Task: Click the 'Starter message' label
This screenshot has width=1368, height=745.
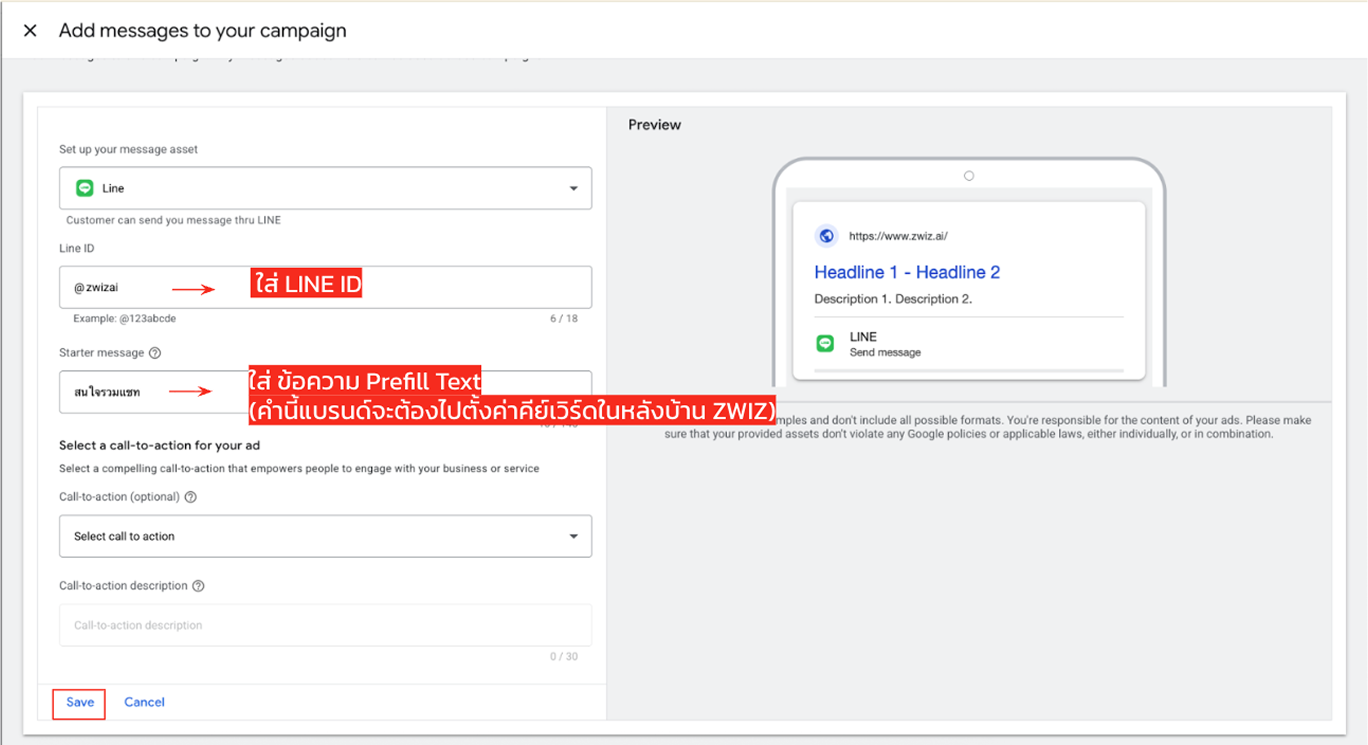Action: pyautogui.click(x=101, y=353)
